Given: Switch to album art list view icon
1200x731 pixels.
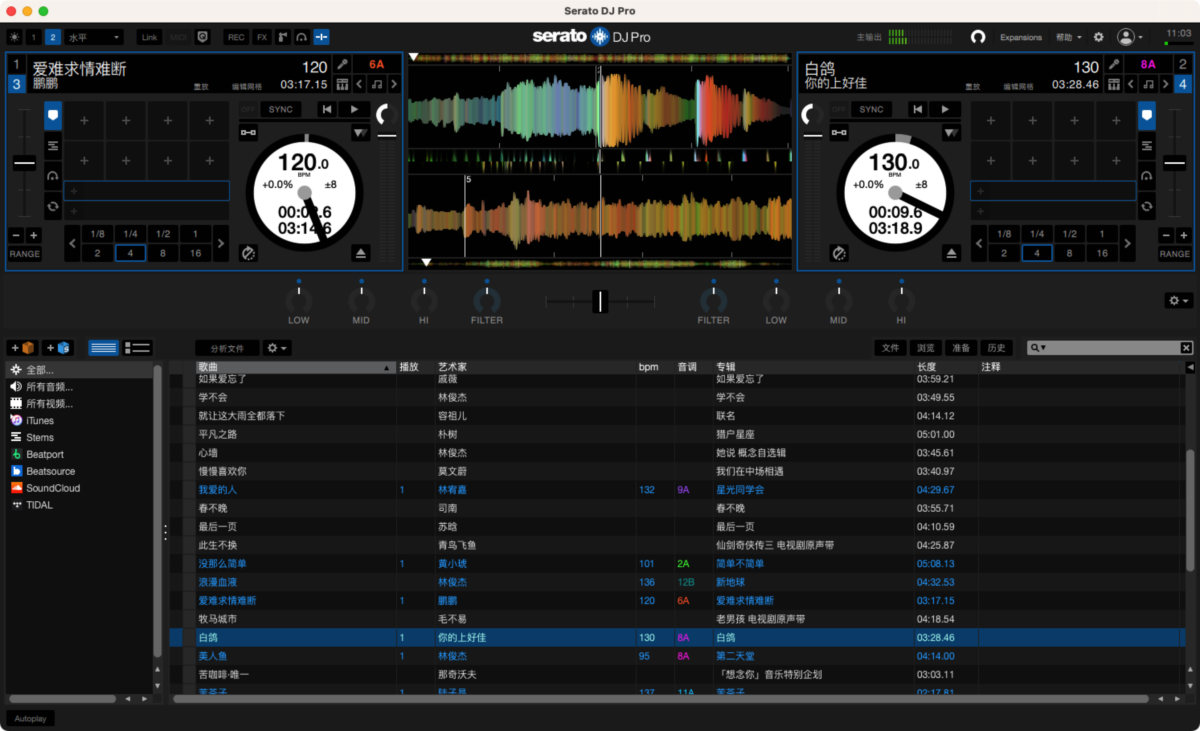Looking at the screenshot, I should pos(137,348).
